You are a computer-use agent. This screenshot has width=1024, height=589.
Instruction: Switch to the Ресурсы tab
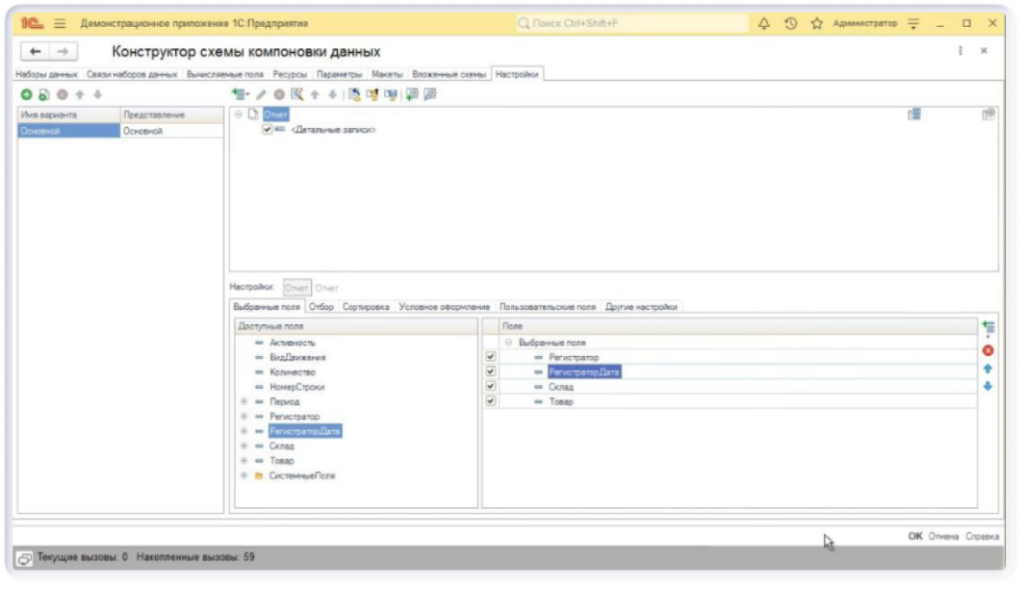[x=289, y=75]
